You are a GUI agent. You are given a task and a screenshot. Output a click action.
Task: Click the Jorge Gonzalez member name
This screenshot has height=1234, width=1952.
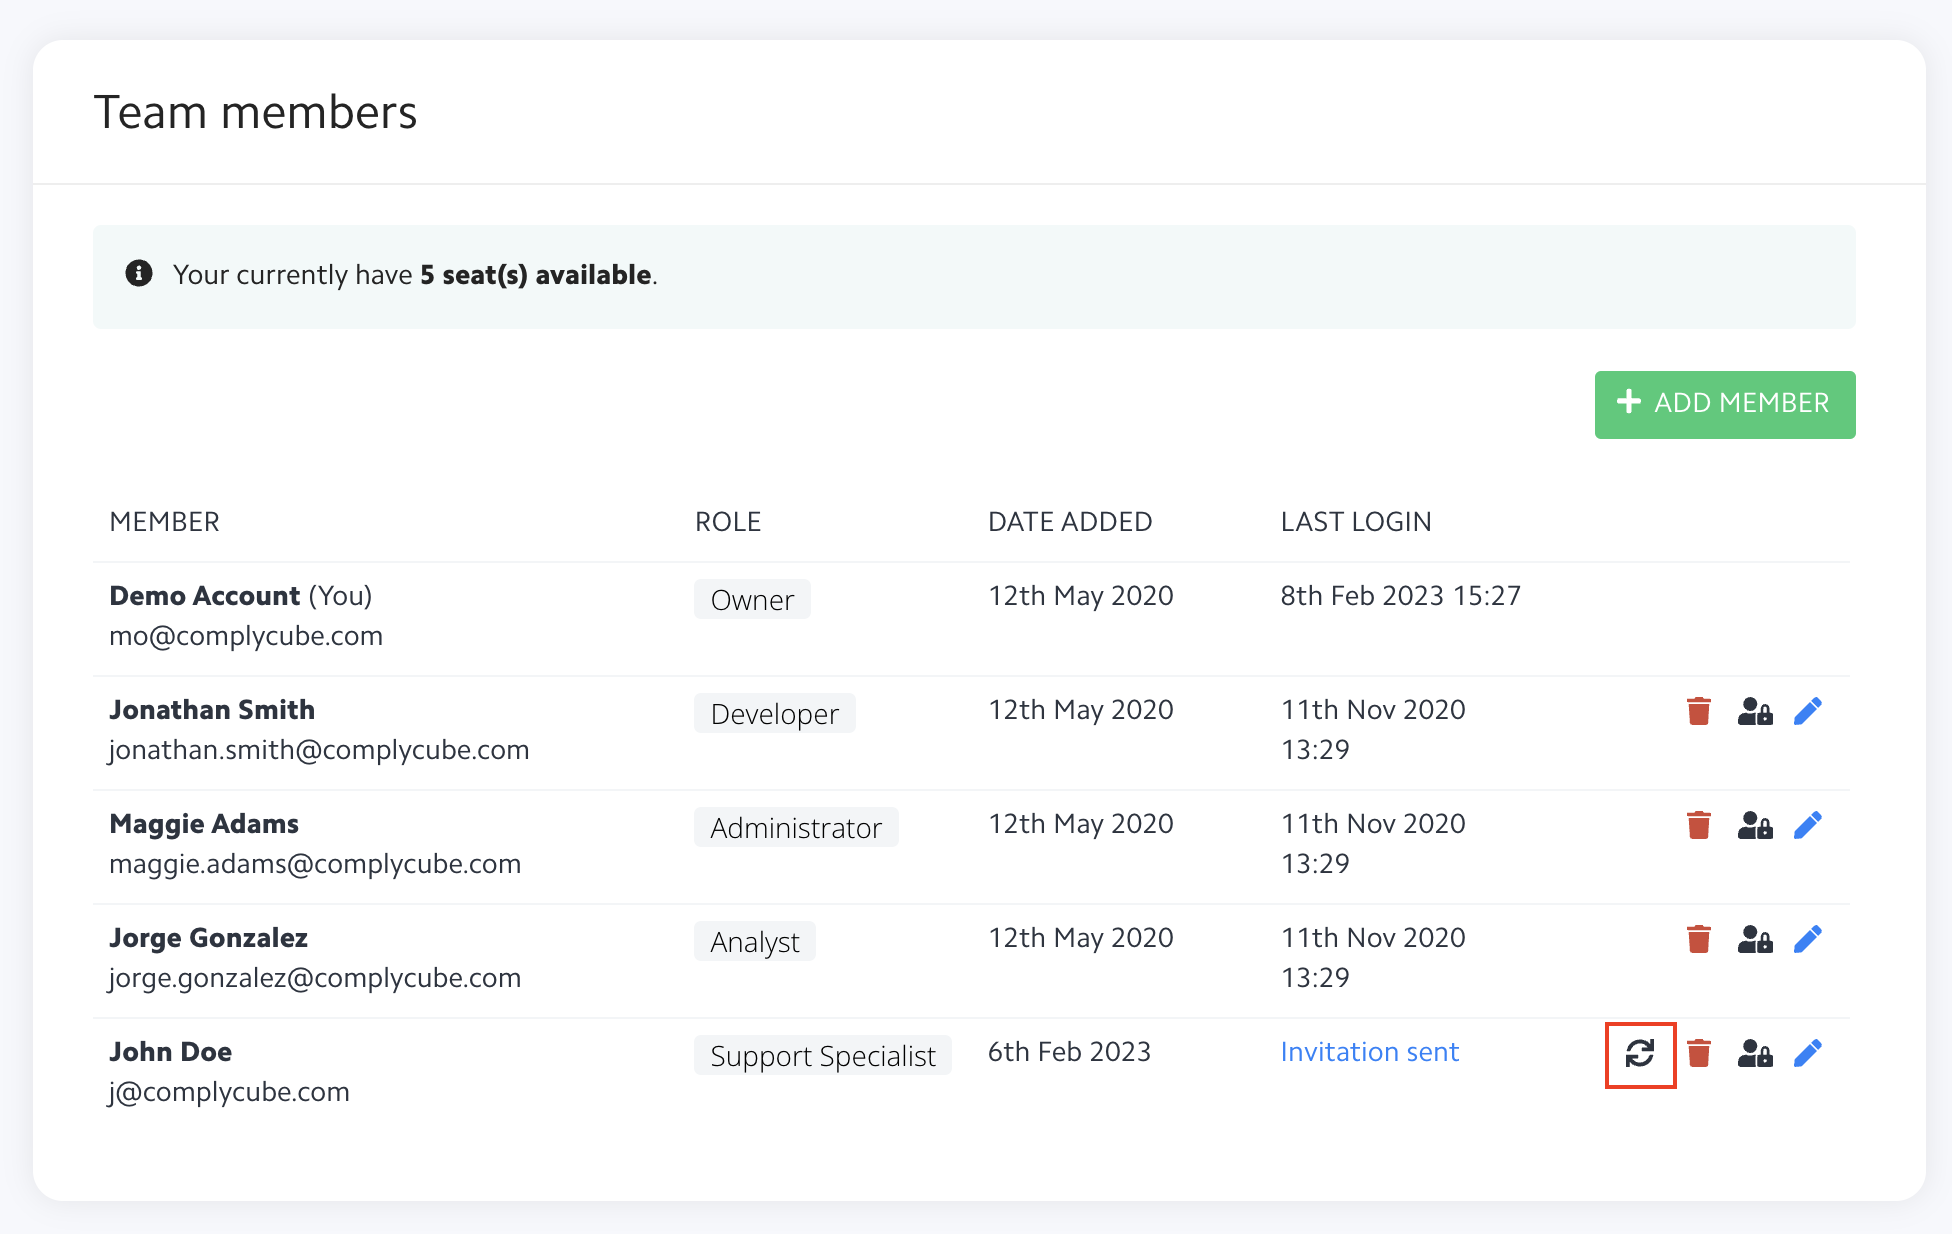(208, 938)
